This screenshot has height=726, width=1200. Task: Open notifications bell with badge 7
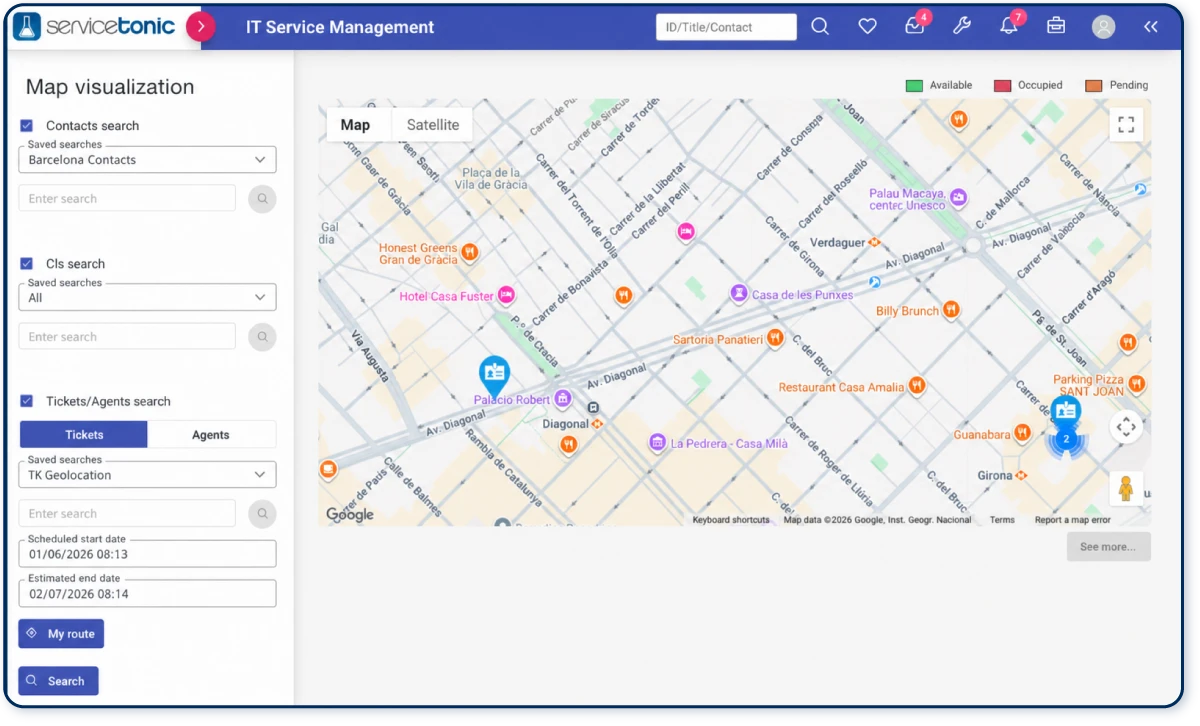pos(1009,27)
